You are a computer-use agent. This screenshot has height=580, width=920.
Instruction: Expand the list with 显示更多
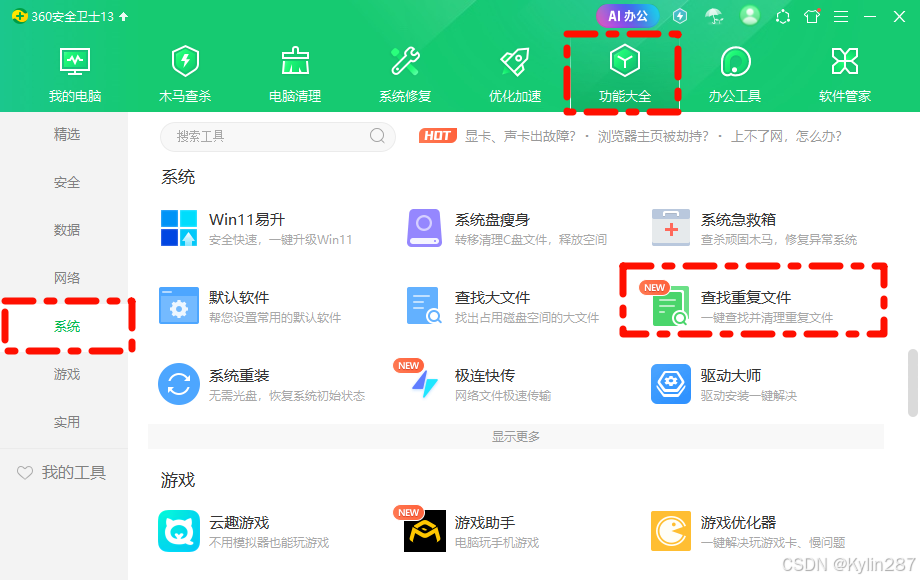516,436
